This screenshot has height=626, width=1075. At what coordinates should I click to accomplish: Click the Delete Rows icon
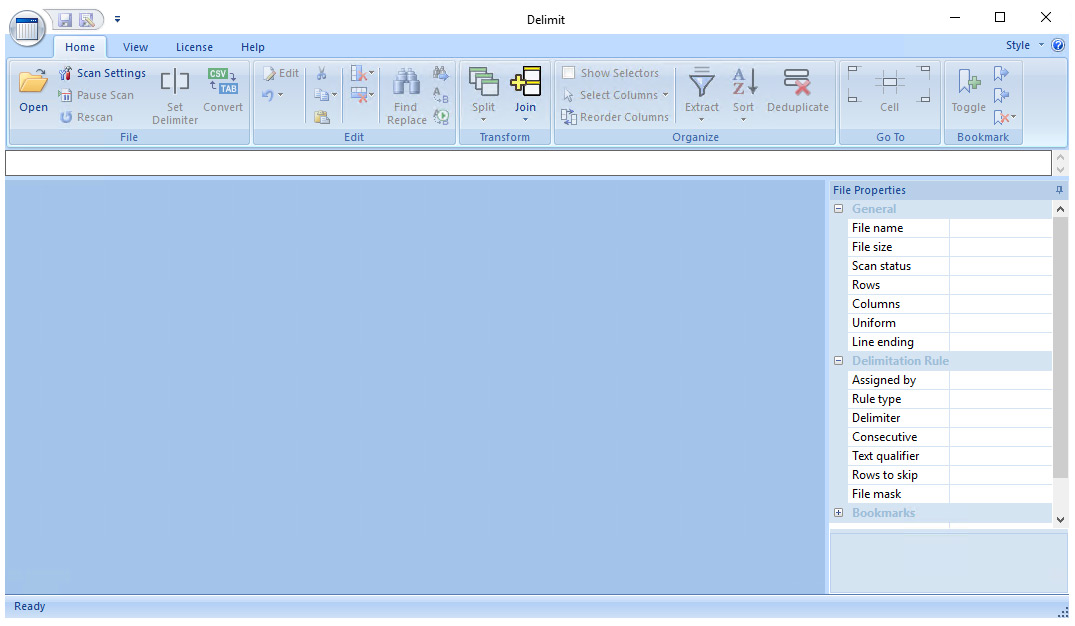tap(359, 95)
